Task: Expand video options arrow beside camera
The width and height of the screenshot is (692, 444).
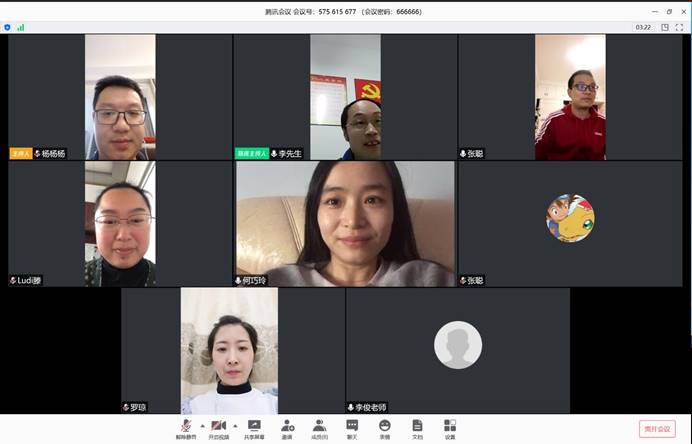Action: click(x=234, y=425)
